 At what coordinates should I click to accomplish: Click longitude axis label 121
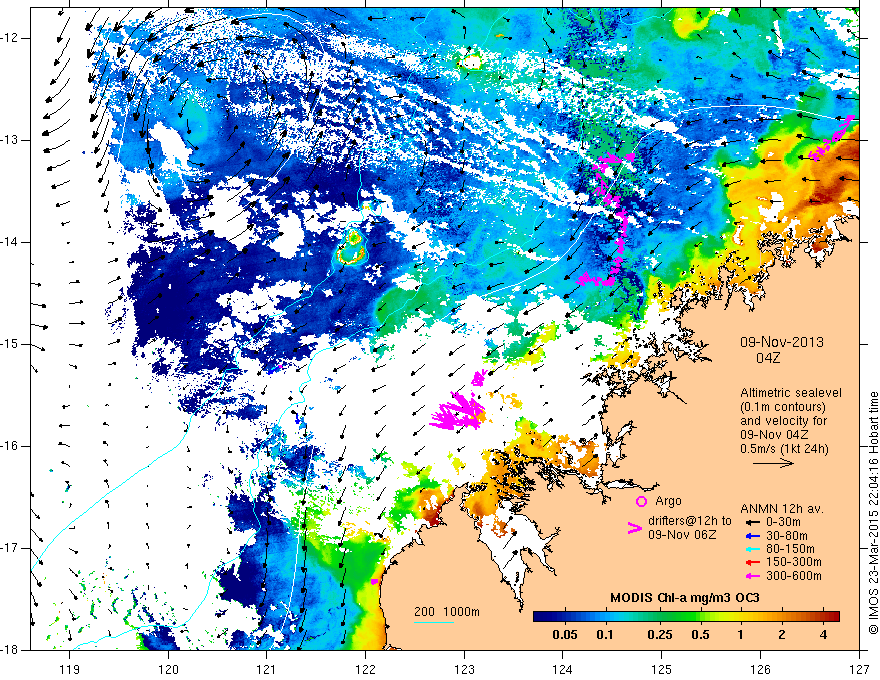pos(267,670)
